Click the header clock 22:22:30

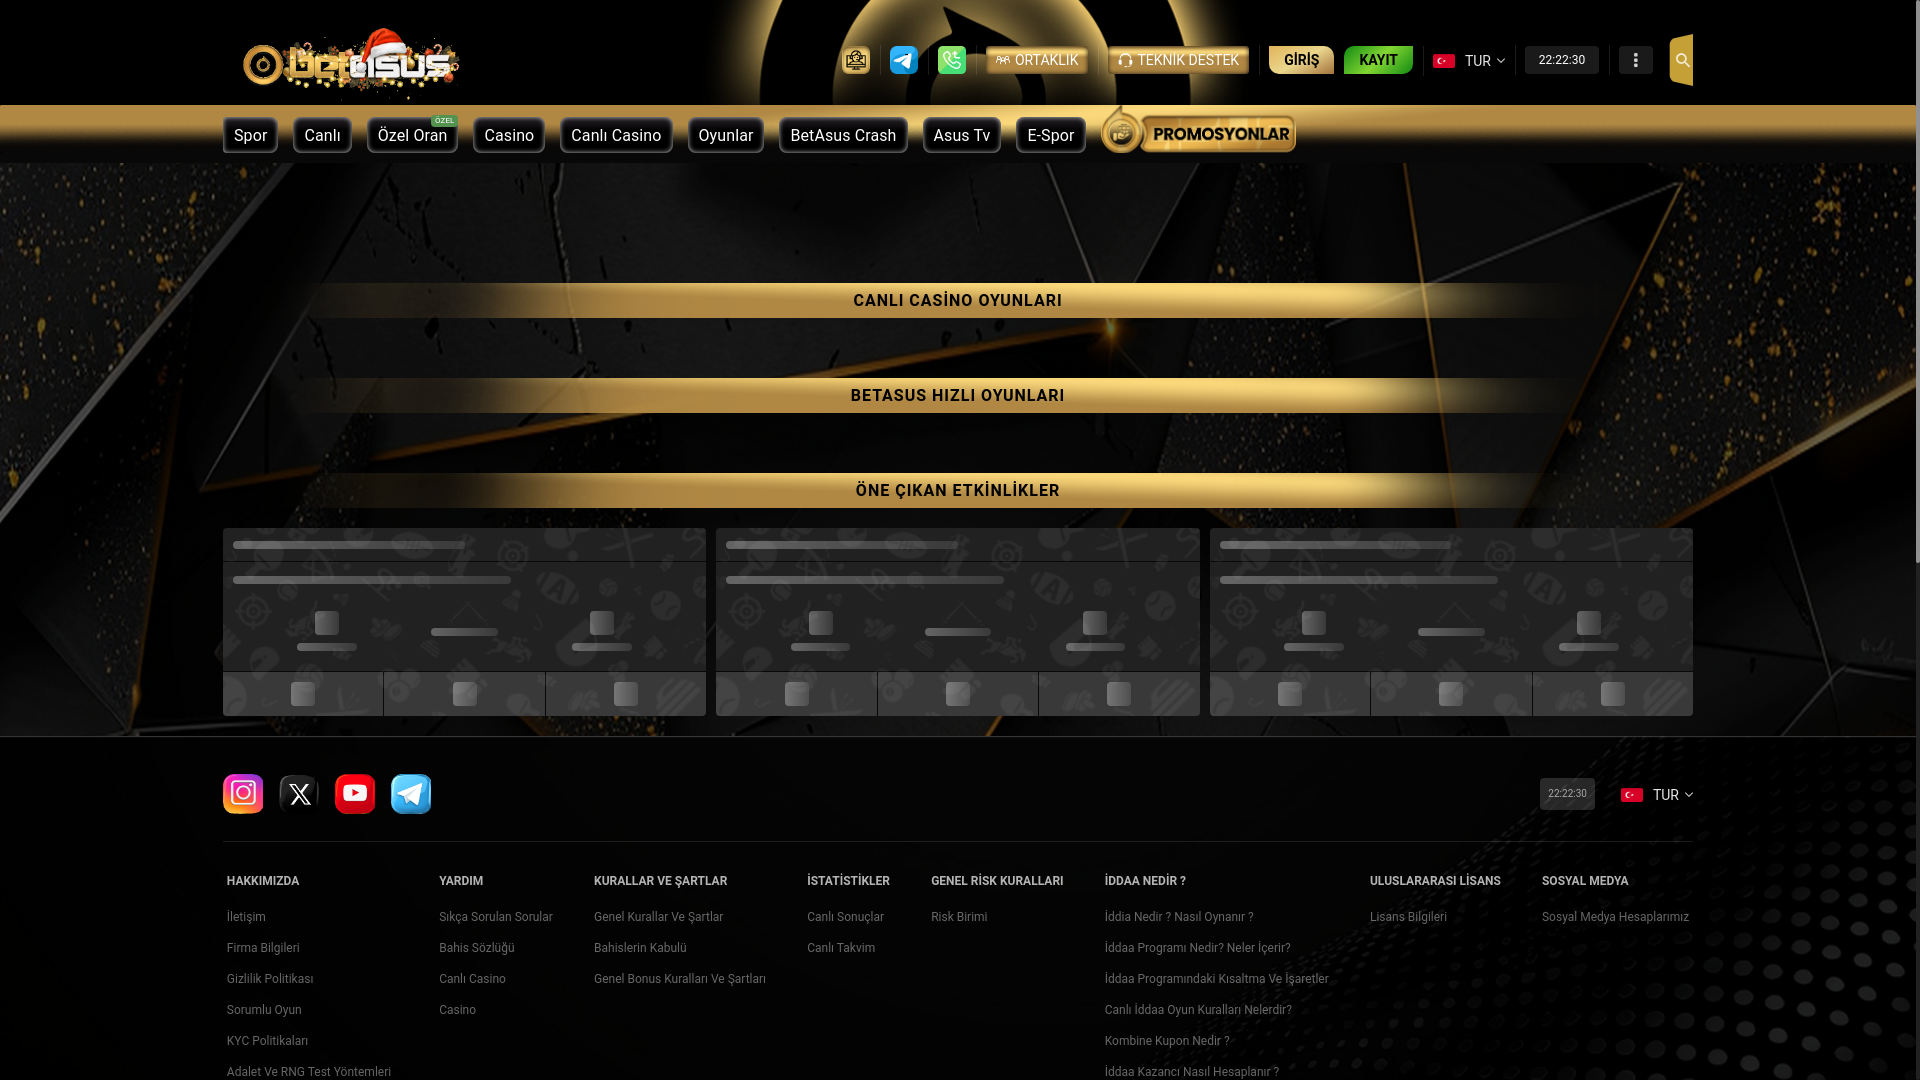point(1562,60)
